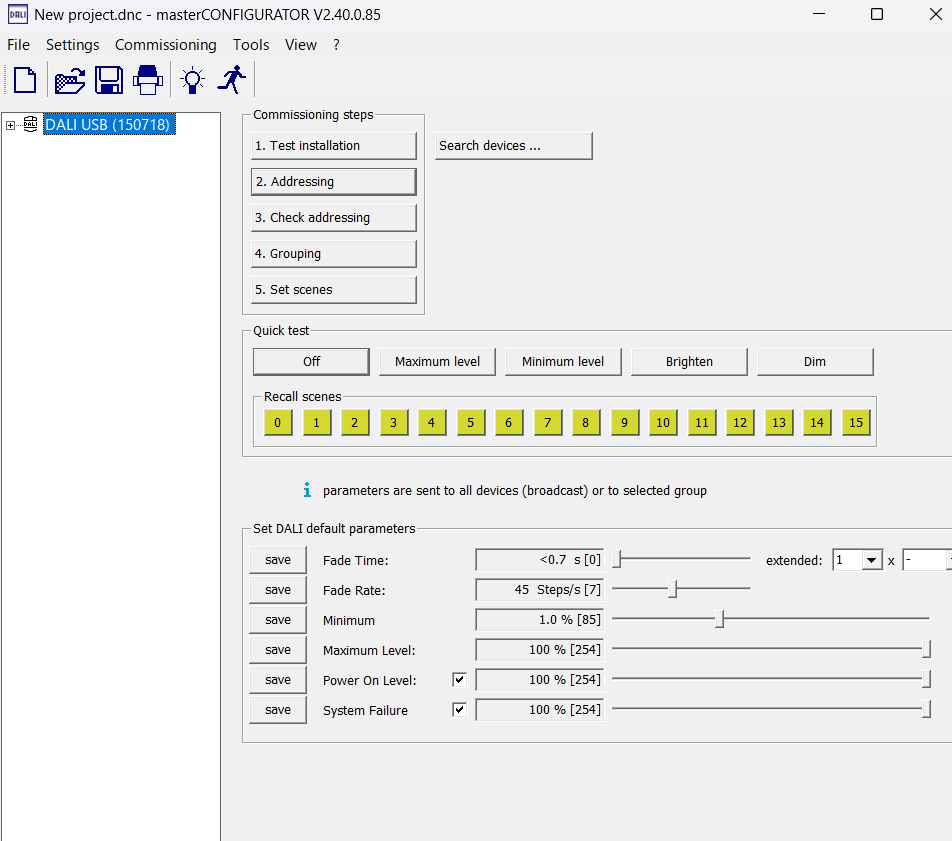This screenshot has height=841, width=952.
Task: Recall scene 10
Action: click(663, 423)
